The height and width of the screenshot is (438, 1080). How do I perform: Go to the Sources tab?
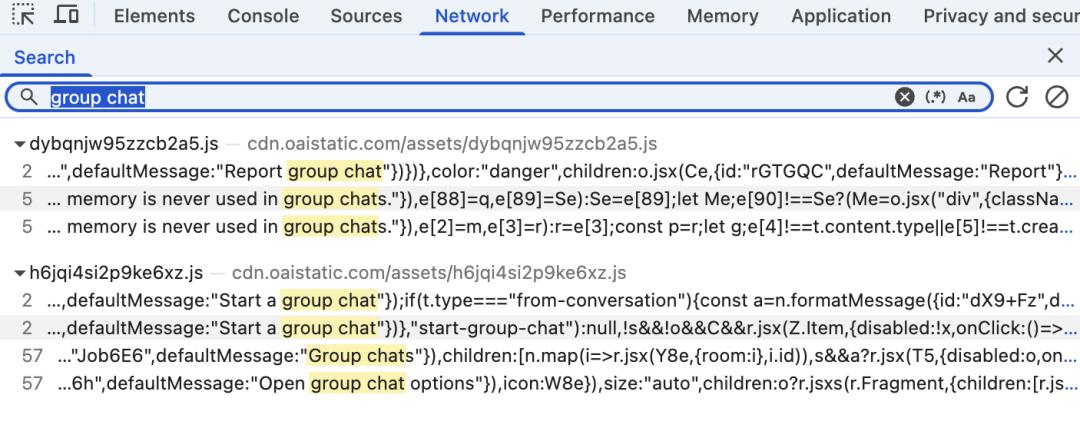click(x=366, y=16)
